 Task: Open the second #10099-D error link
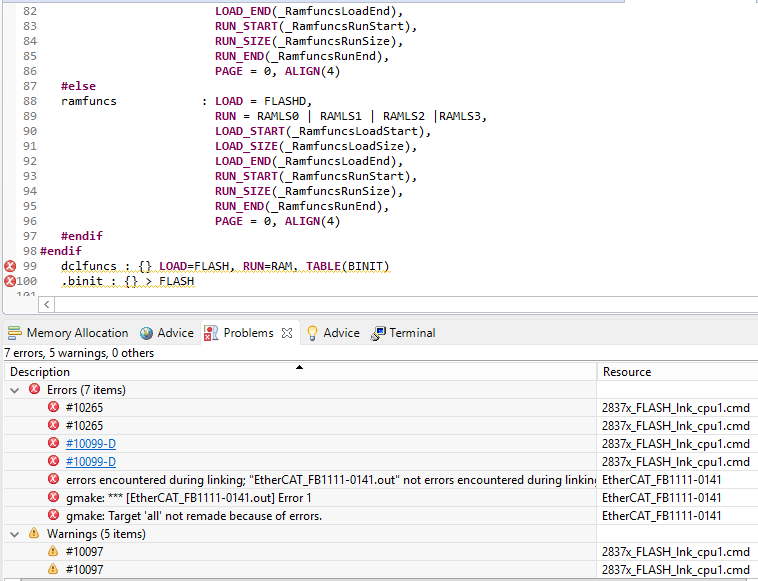(91, 462)
